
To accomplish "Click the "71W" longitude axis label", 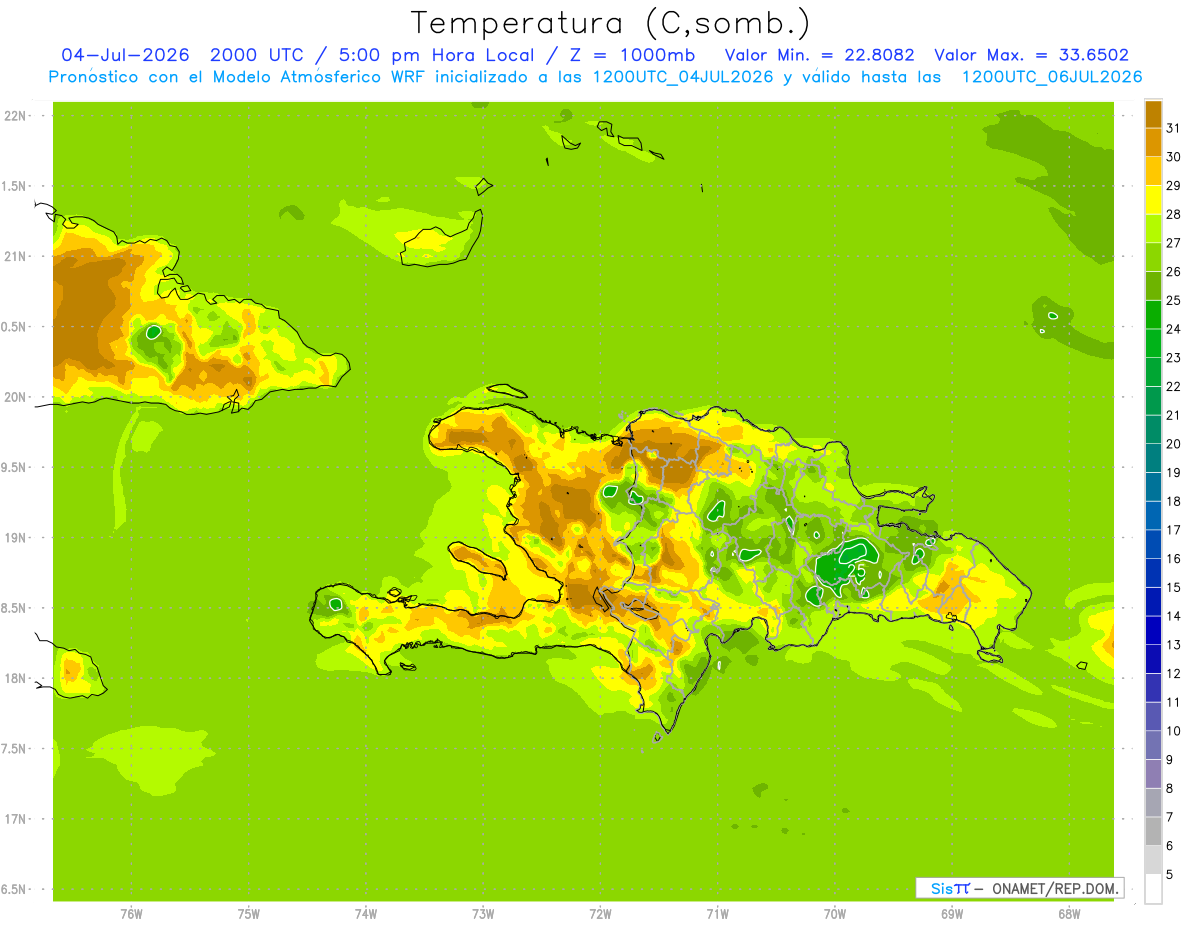I will 717,913.
